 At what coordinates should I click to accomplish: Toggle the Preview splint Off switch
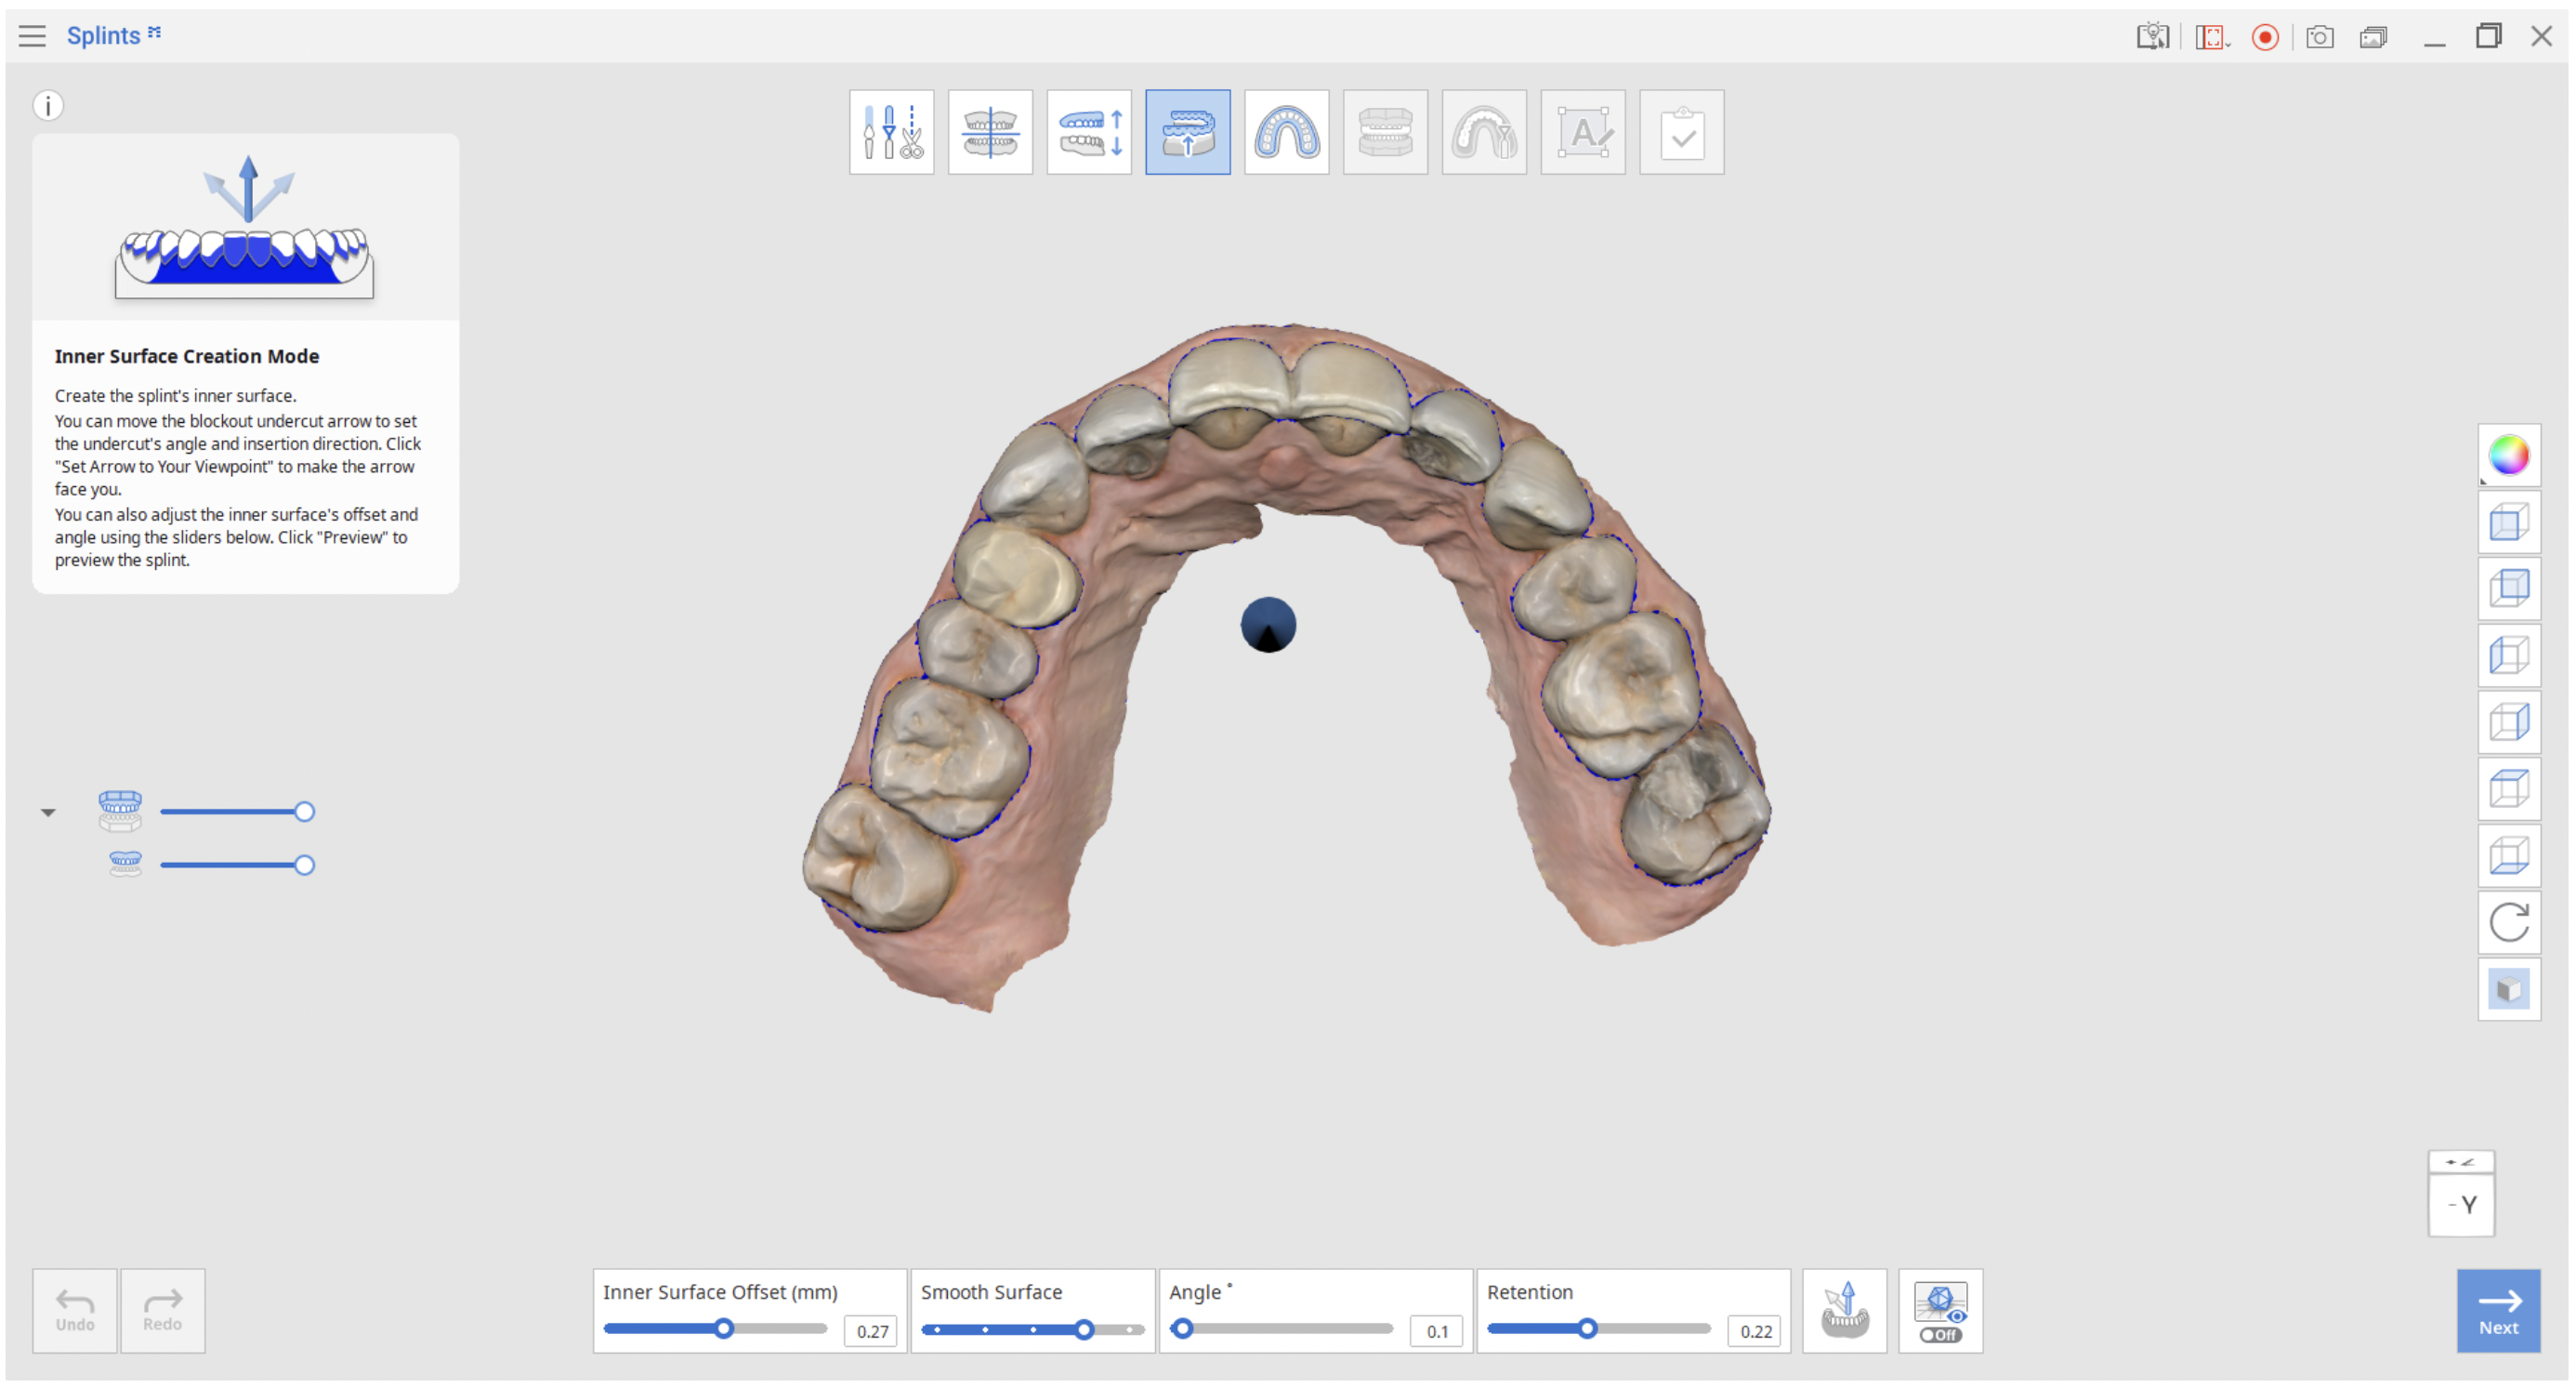click(x=1940, y=1311)
